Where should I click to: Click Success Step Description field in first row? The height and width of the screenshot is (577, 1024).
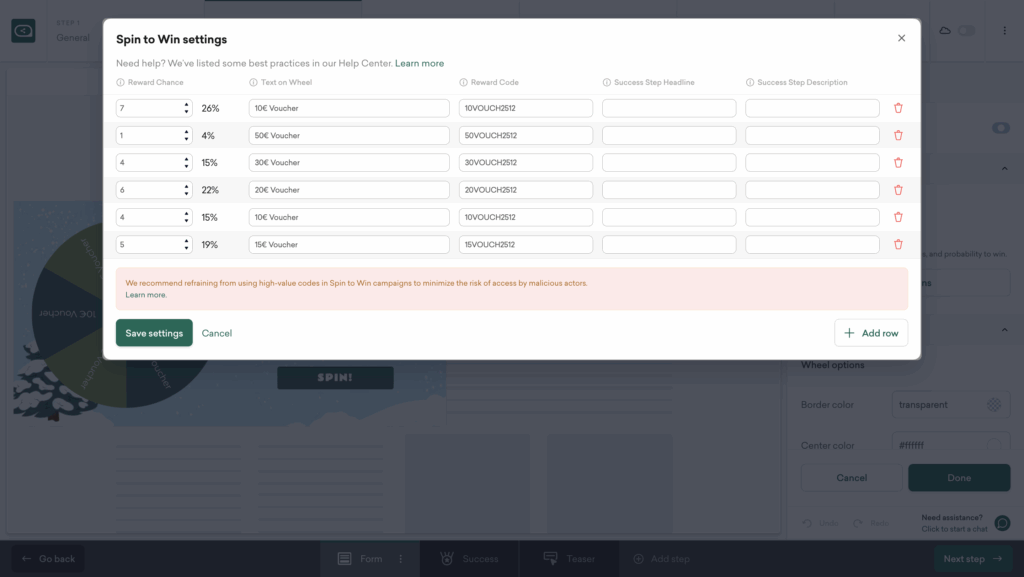pos(812,108)
